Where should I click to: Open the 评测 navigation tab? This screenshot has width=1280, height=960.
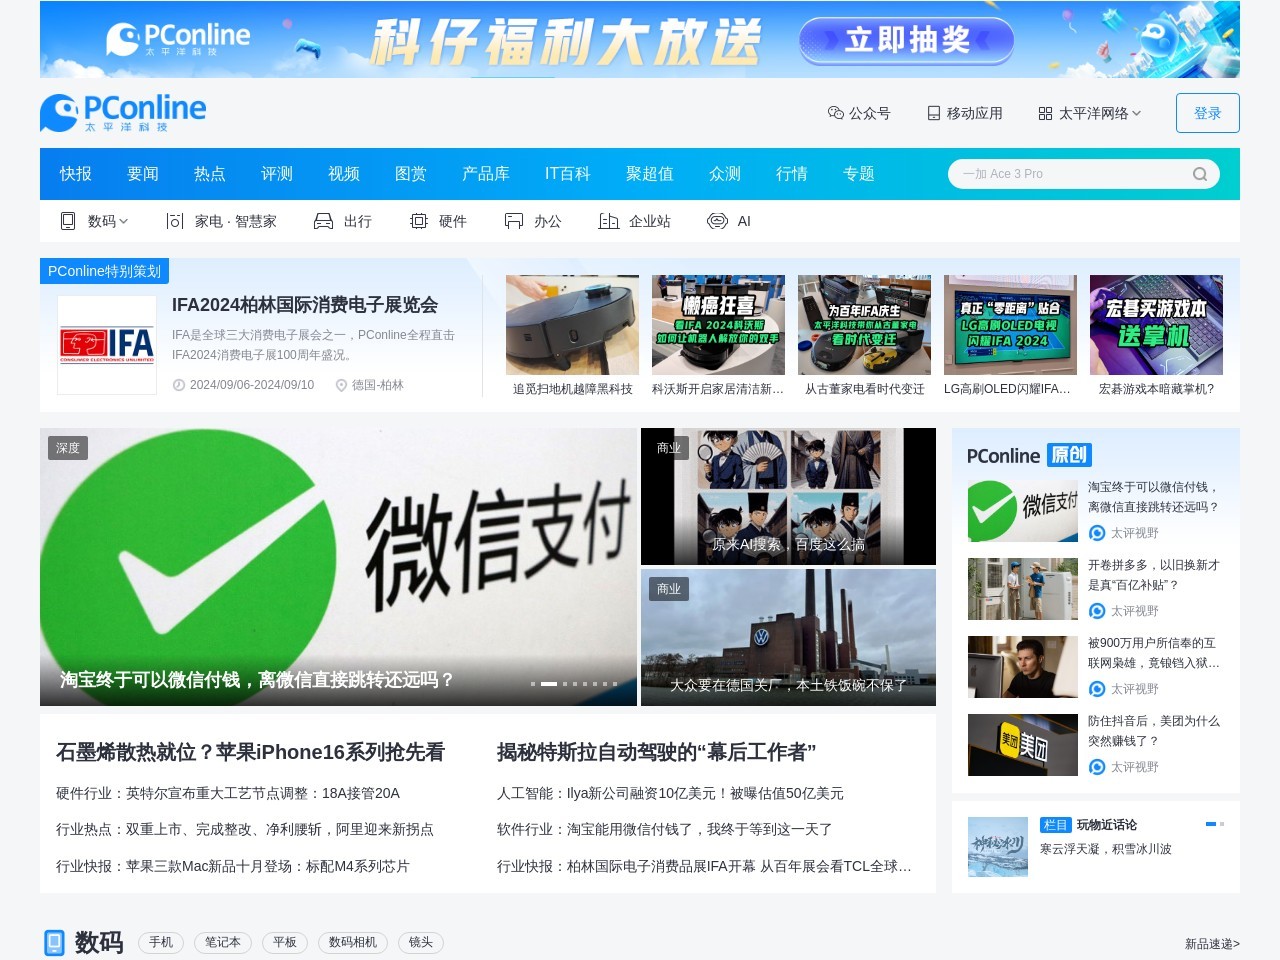click(277, 174)
